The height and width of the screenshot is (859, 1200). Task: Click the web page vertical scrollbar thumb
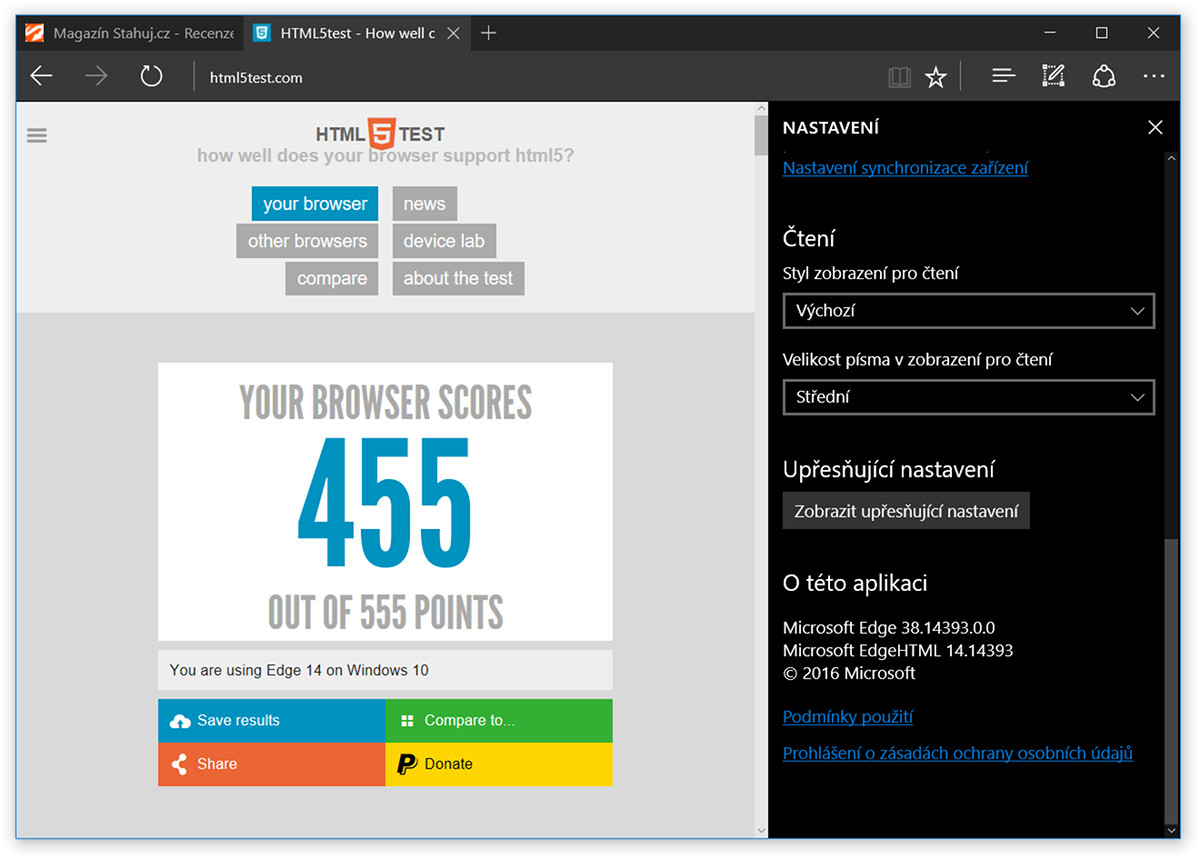[761, 136]
